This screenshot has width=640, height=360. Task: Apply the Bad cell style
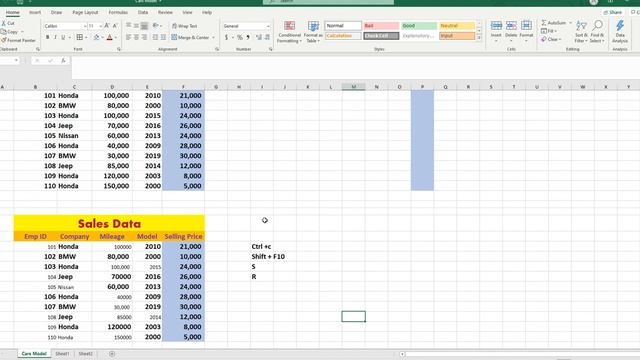(381, 26)
